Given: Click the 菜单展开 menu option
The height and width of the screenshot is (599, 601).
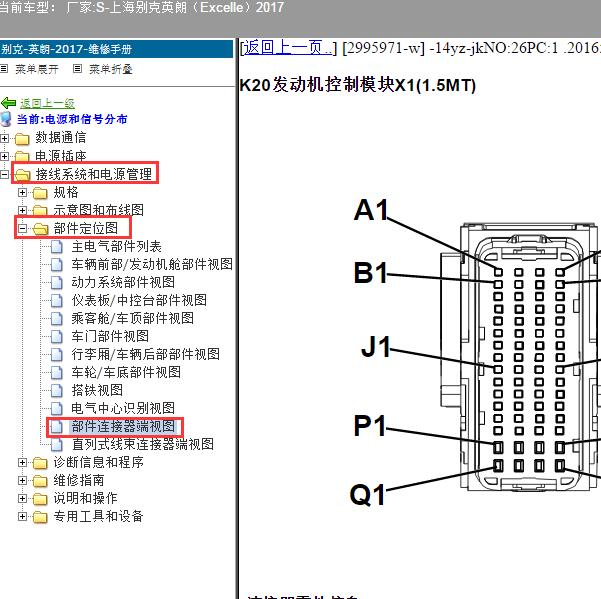Looking at the screenshot, I should [36, 69].
